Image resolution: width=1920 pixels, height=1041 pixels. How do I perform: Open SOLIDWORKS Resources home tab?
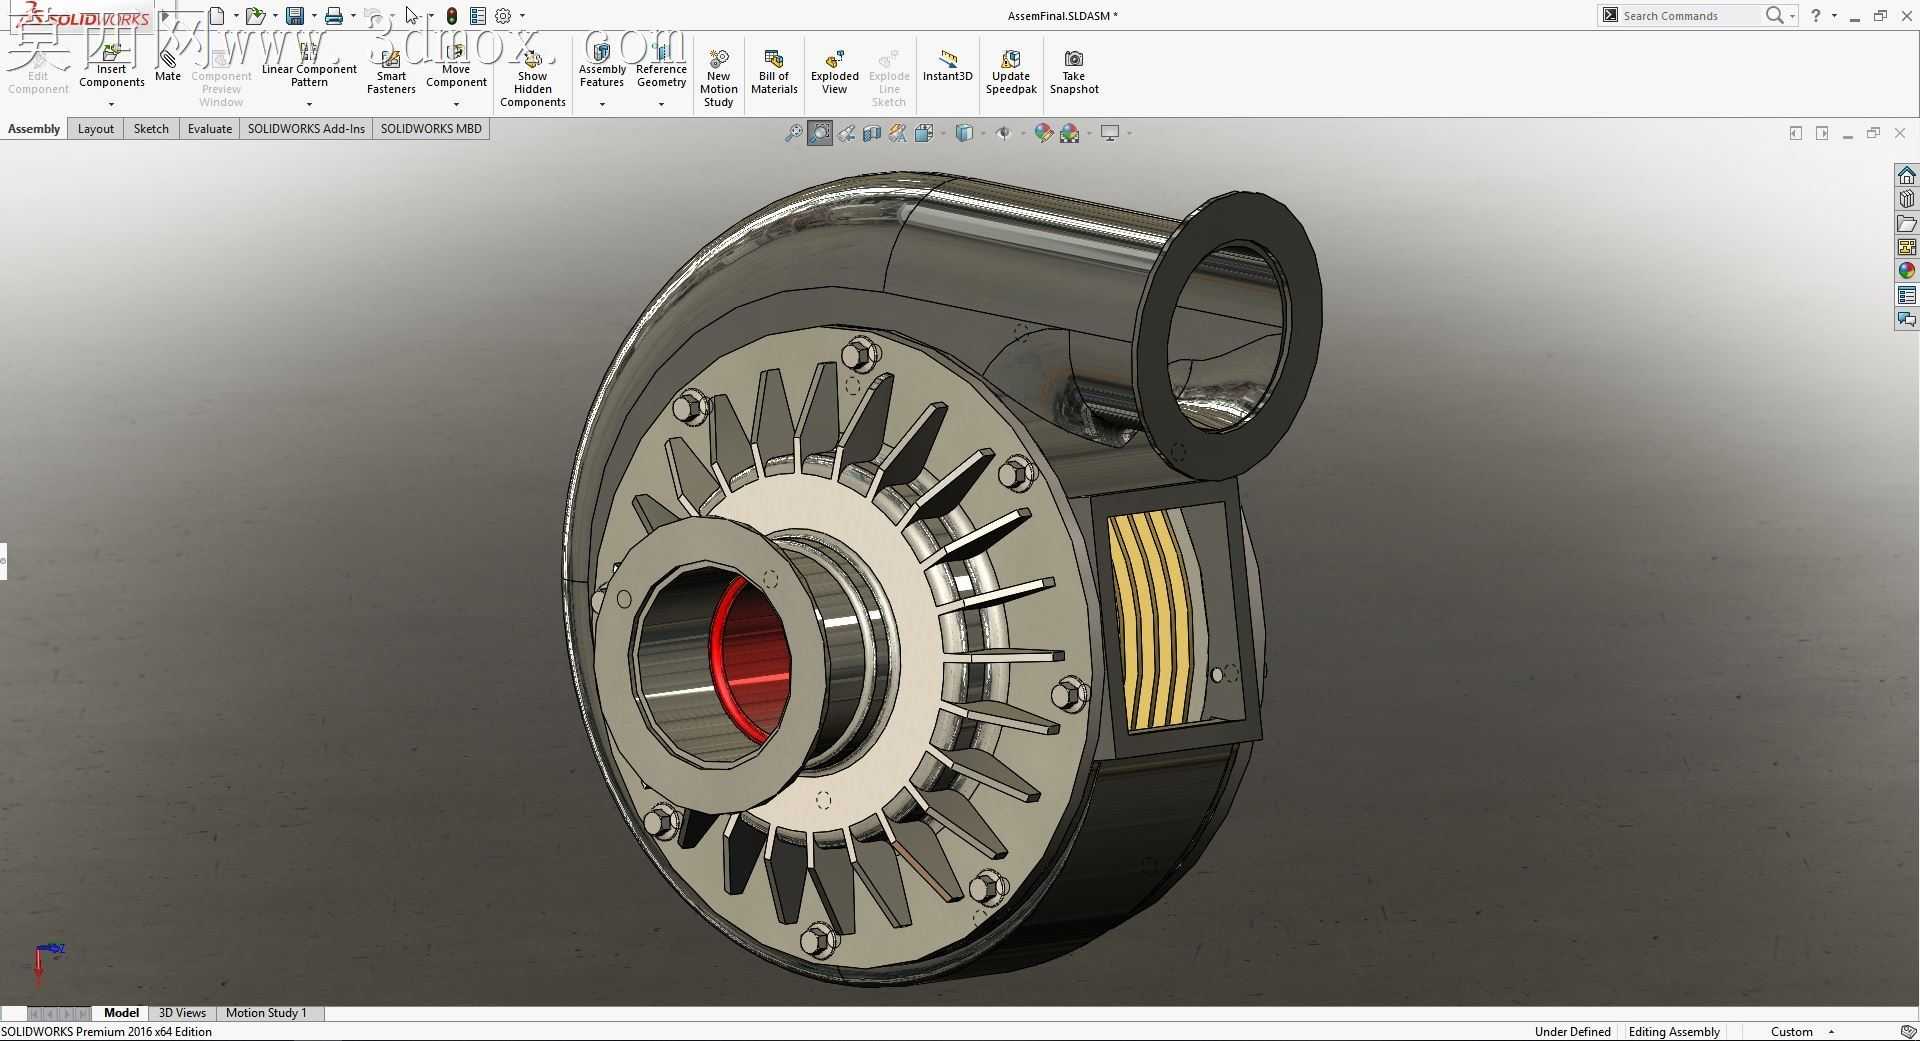click(x=1907, y=175)
